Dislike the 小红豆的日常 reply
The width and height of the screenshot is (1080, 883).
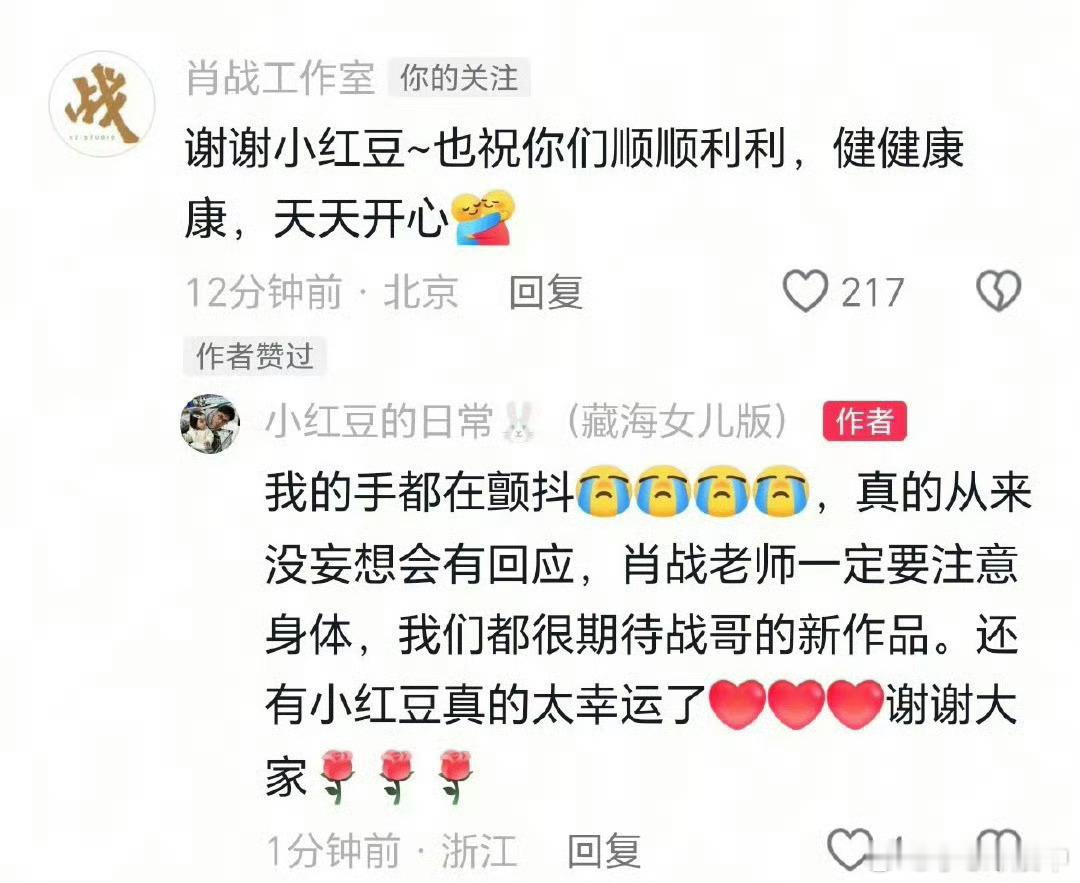click(999, 851)
